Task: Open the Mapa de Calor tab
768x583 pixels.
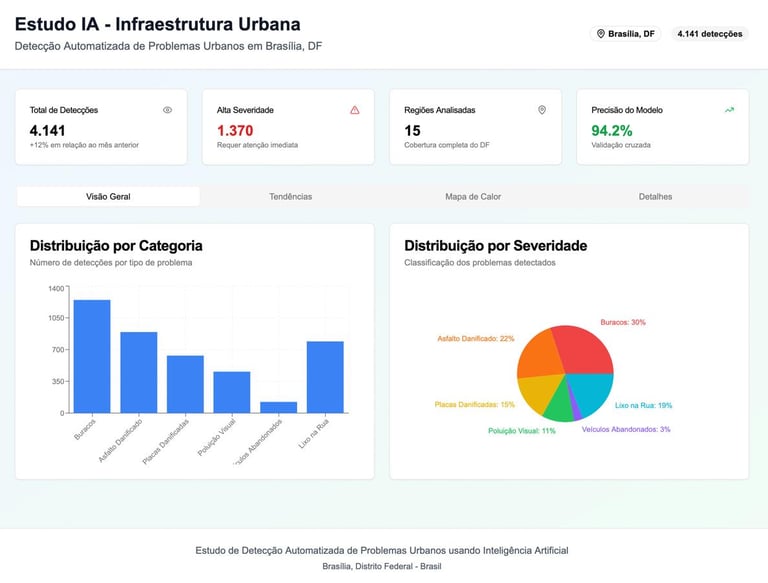Action: click(x=473, y=196)
